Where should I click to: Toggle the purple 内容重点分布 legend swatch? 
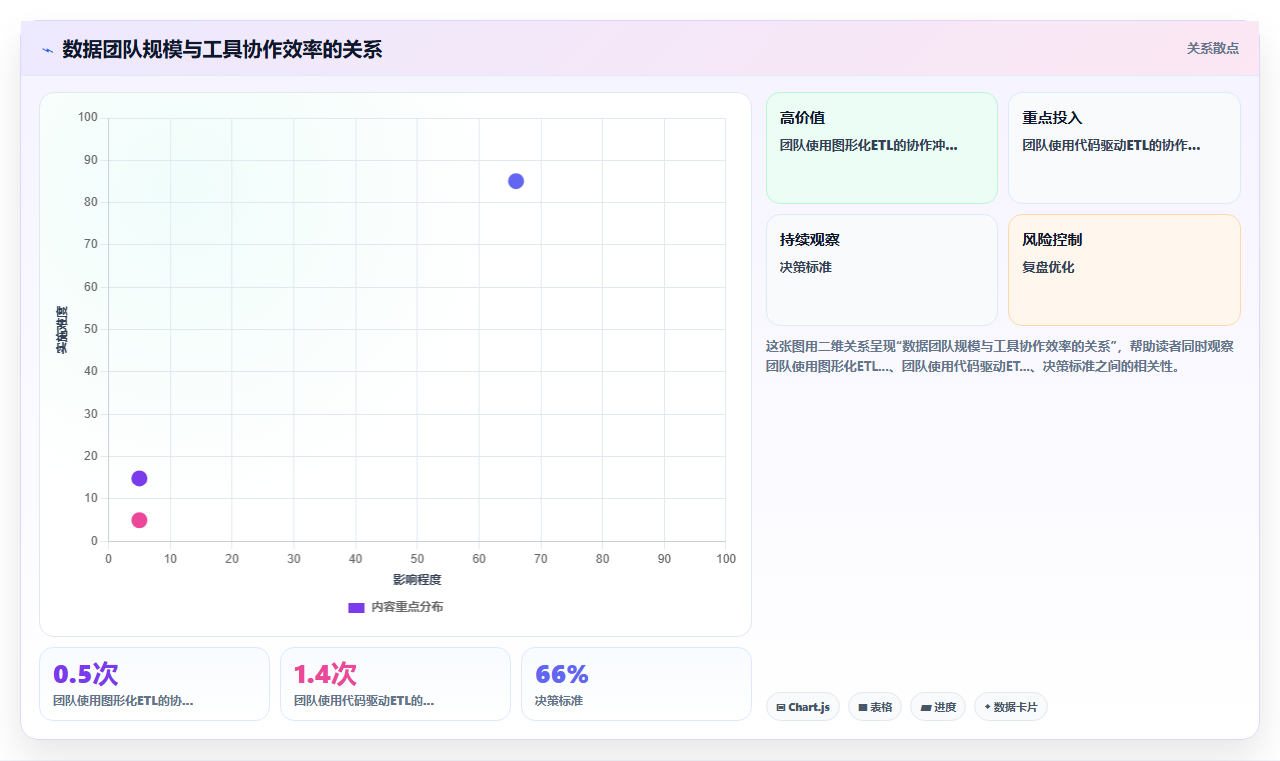tap(356, 607)
